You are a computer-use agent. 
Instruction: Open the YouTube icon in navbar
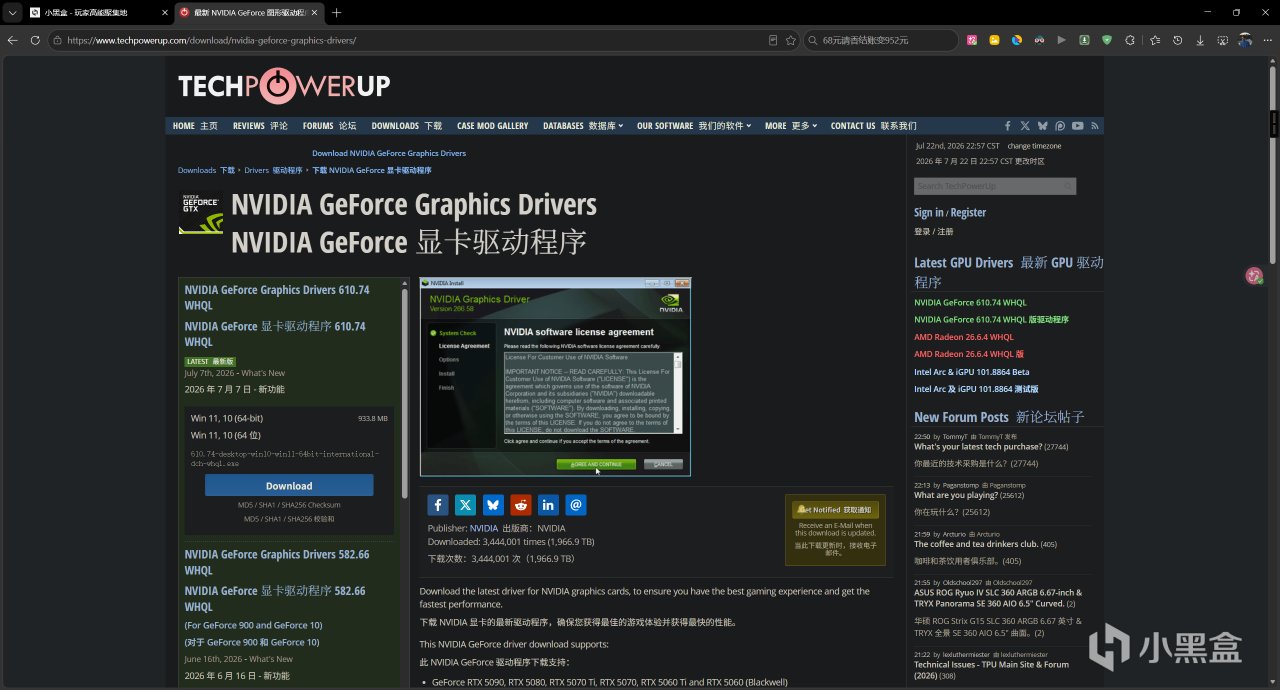pyautogui.click(x=1078, y=126)
